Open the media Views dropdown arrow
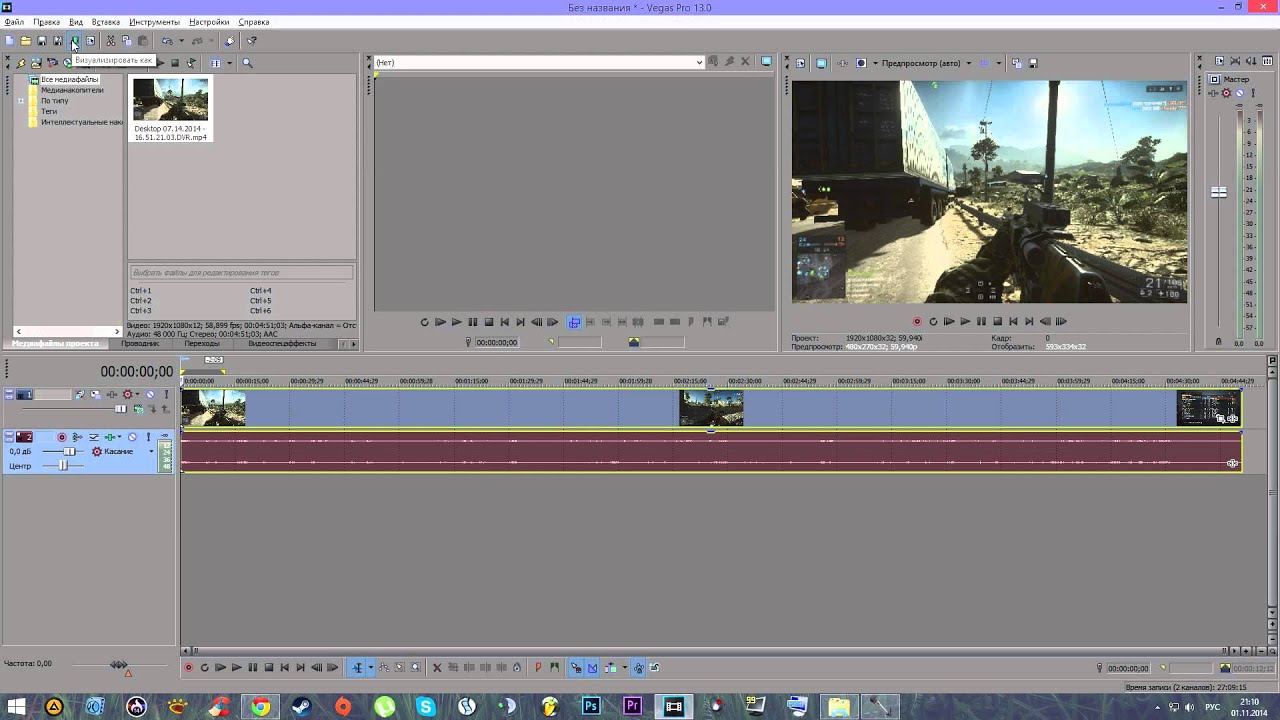This screenshot has height=720, width=1280. point(230,63)
